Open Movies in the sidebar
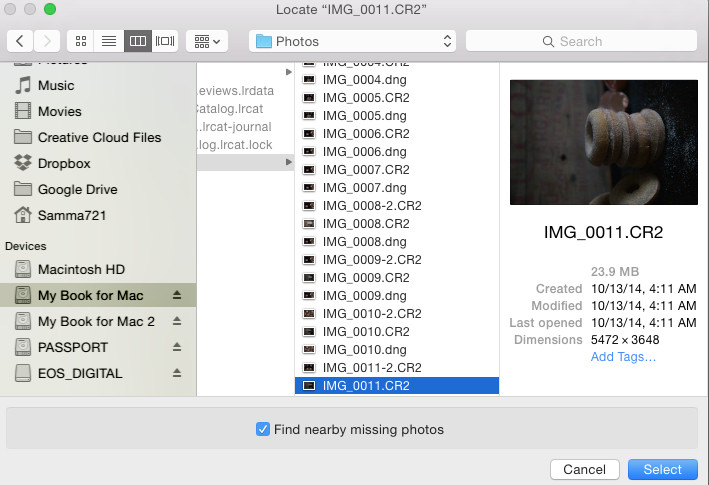This screenshot has height=485, width=709. pyautogui.click(x=59, y=111)
